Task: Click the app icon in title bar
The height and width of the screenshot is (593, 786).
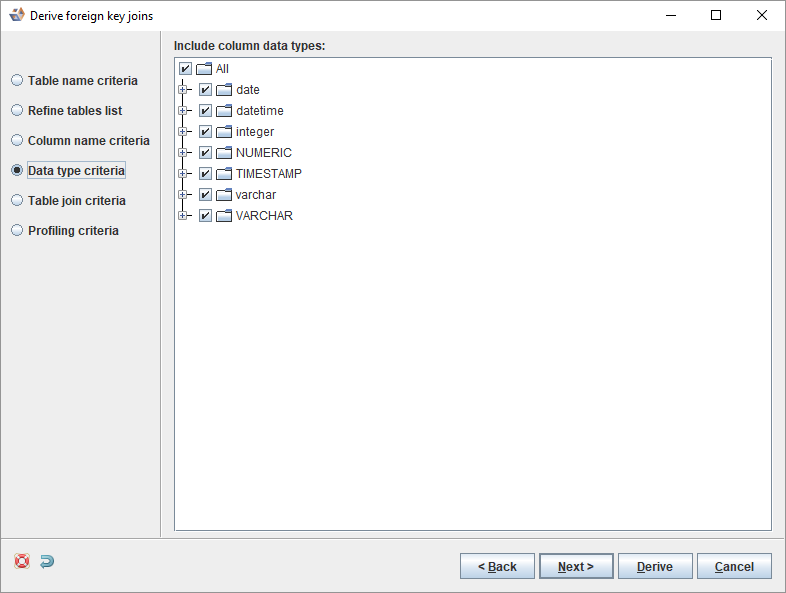Action: pos(16,15)
